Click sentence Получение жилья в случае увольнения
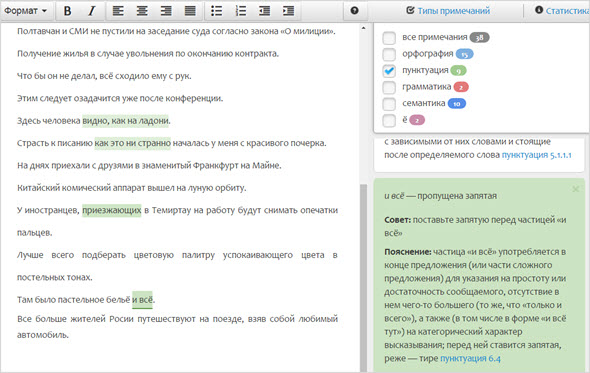Image resolution: width=590 pixels, height=373 pixels. click(x=148, y=53)
